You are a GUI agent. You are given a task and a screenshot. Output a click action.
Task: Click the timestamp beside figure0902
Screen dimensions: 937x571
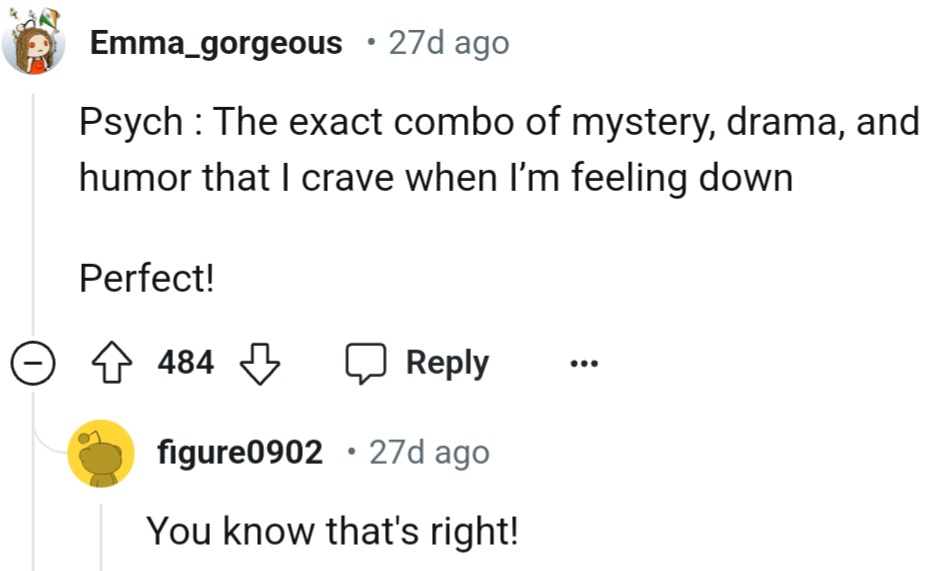pos(429,453)
